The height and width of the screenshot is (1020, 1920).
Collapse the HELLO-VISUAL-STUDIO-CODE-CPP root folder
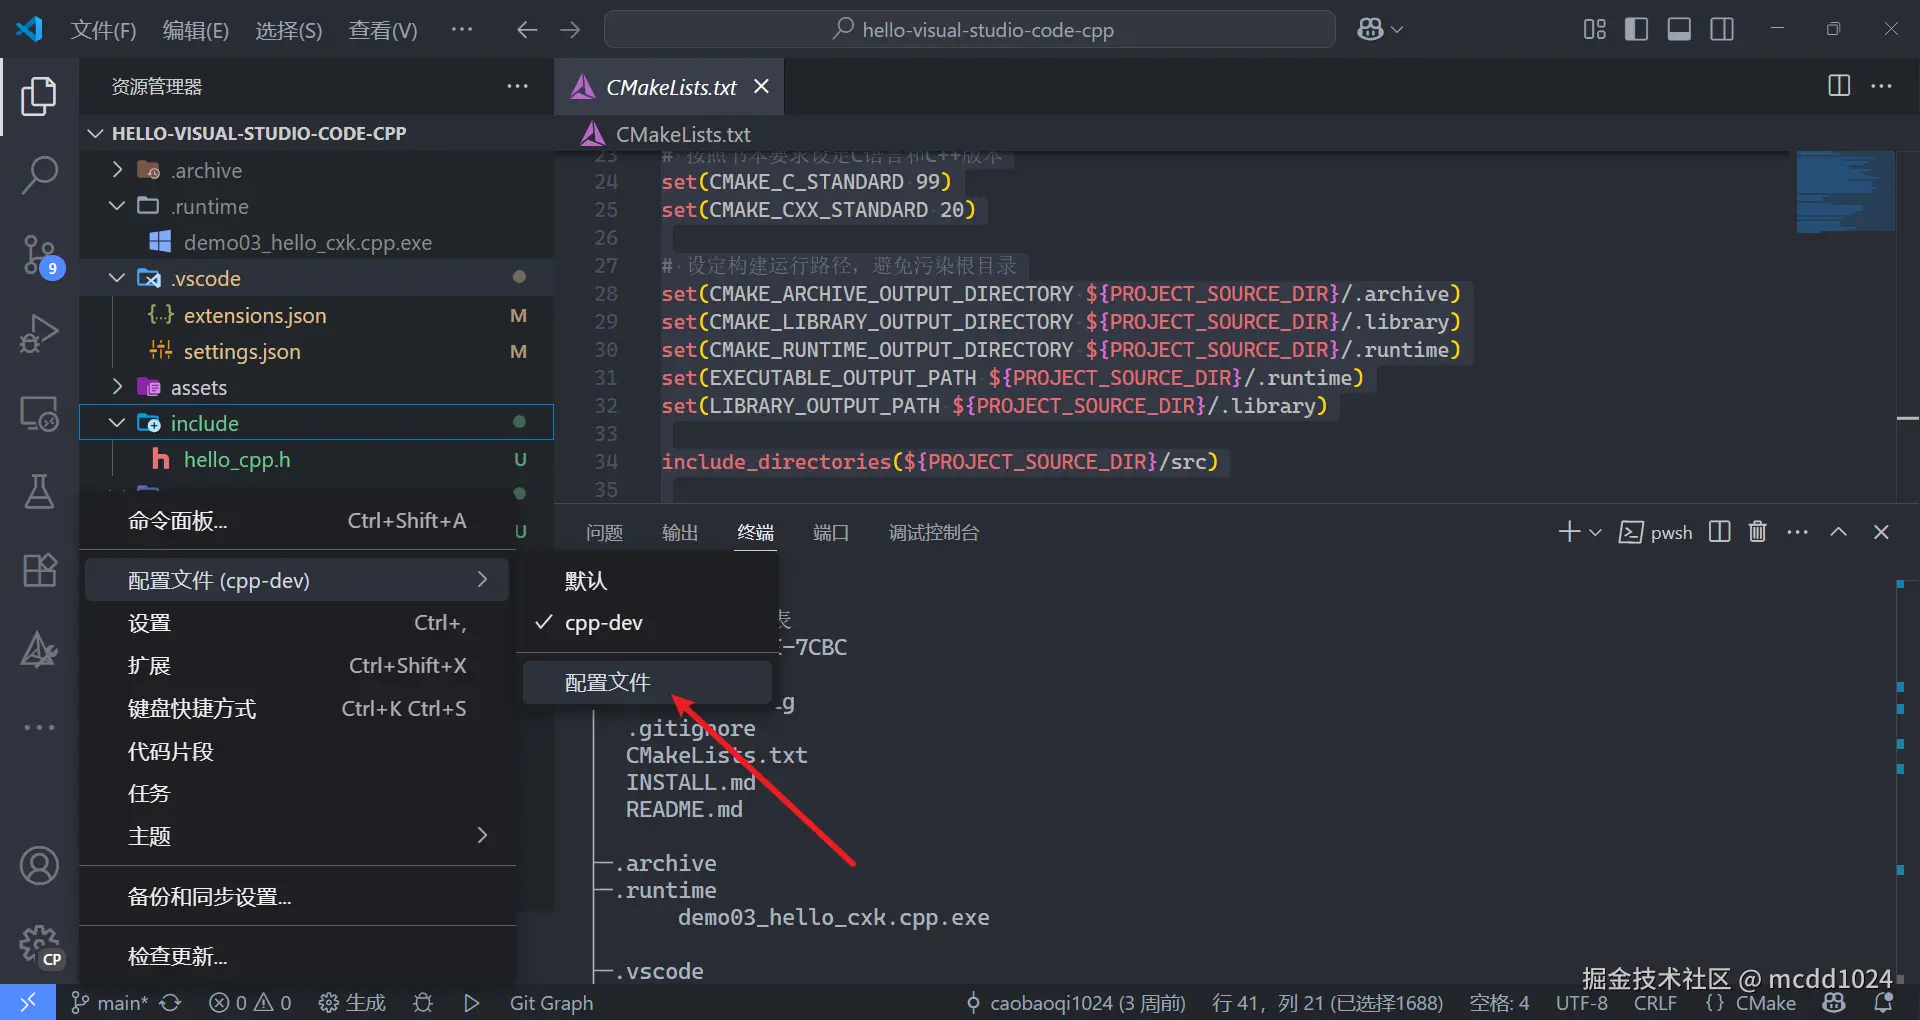coord(96,133)
